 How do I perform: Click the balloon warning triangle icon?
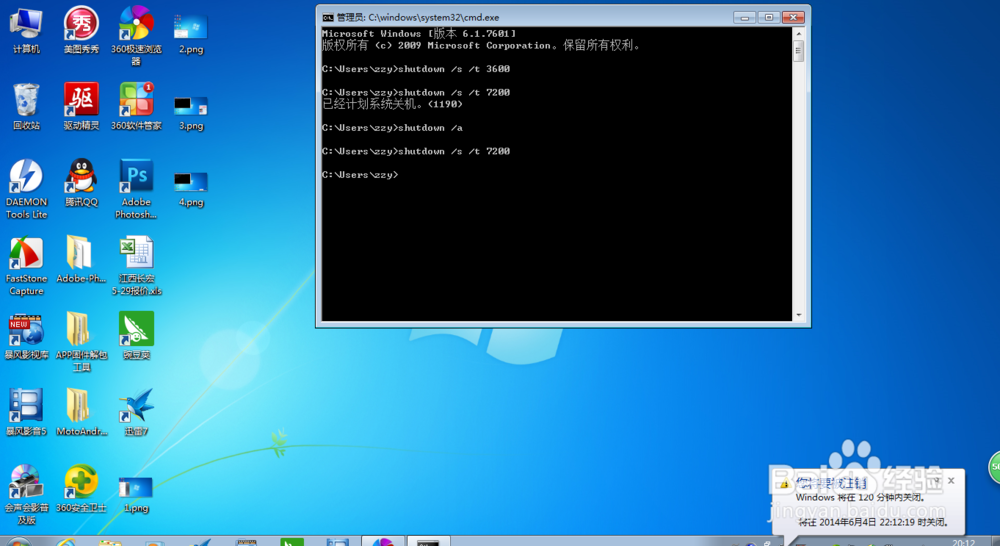click(784, 485)
